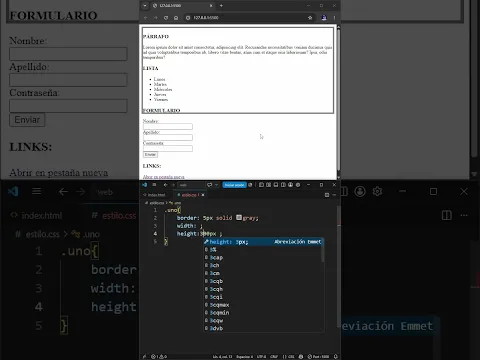Bookmark this page with the star
The image size is (480, 360).
(310, 18)
